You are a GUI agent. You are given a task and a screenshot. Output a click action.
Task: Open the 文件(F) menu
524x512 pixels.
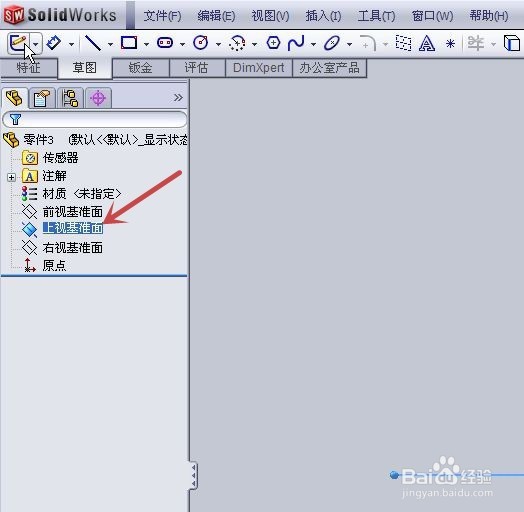(x=162, y=16)
